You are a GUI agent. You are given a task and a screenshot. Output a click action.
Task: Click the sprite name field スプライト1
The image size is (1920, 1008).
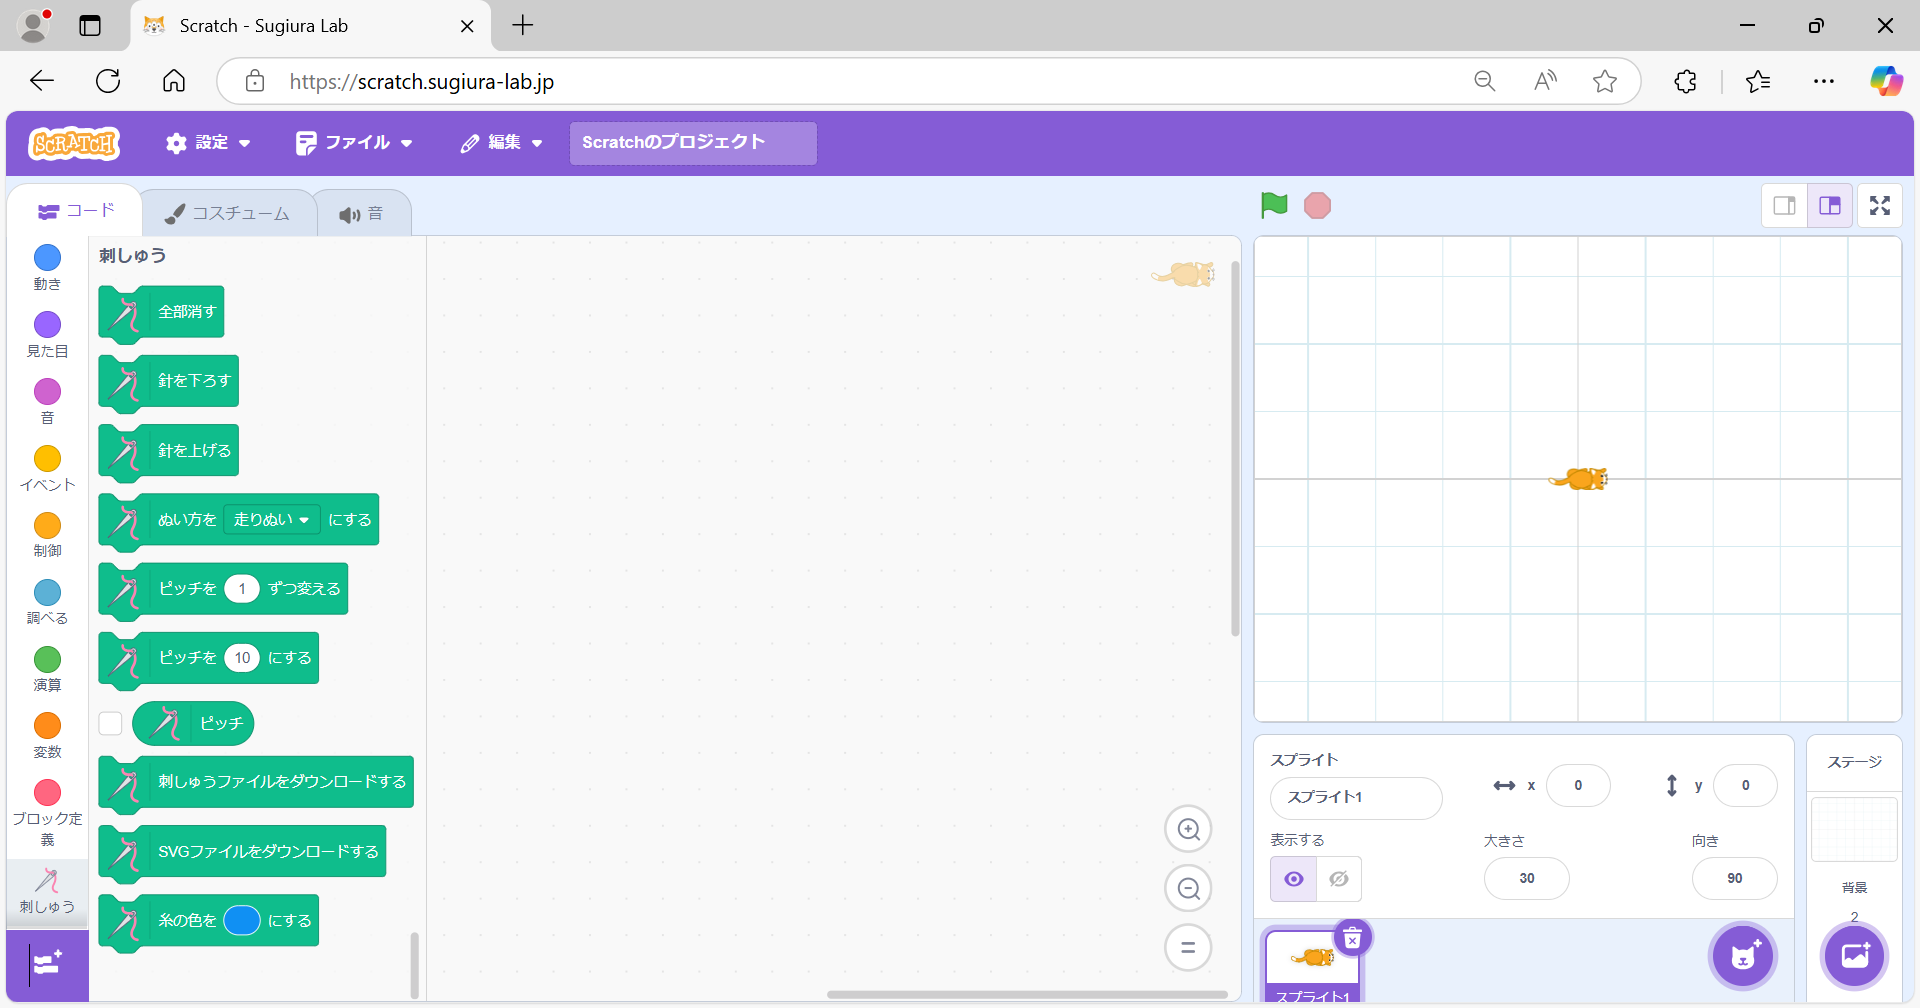(1356, 797)
